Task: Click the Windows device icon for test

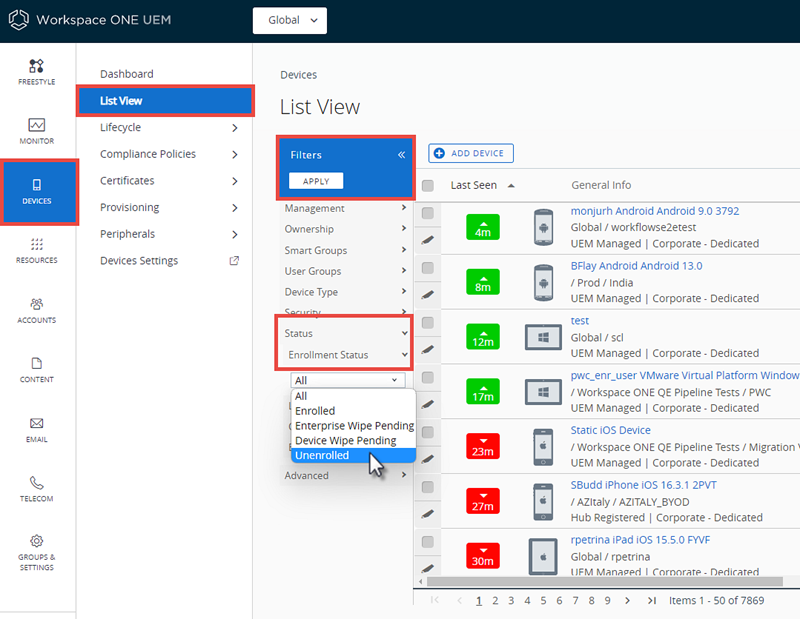Action: pos(543,337)
